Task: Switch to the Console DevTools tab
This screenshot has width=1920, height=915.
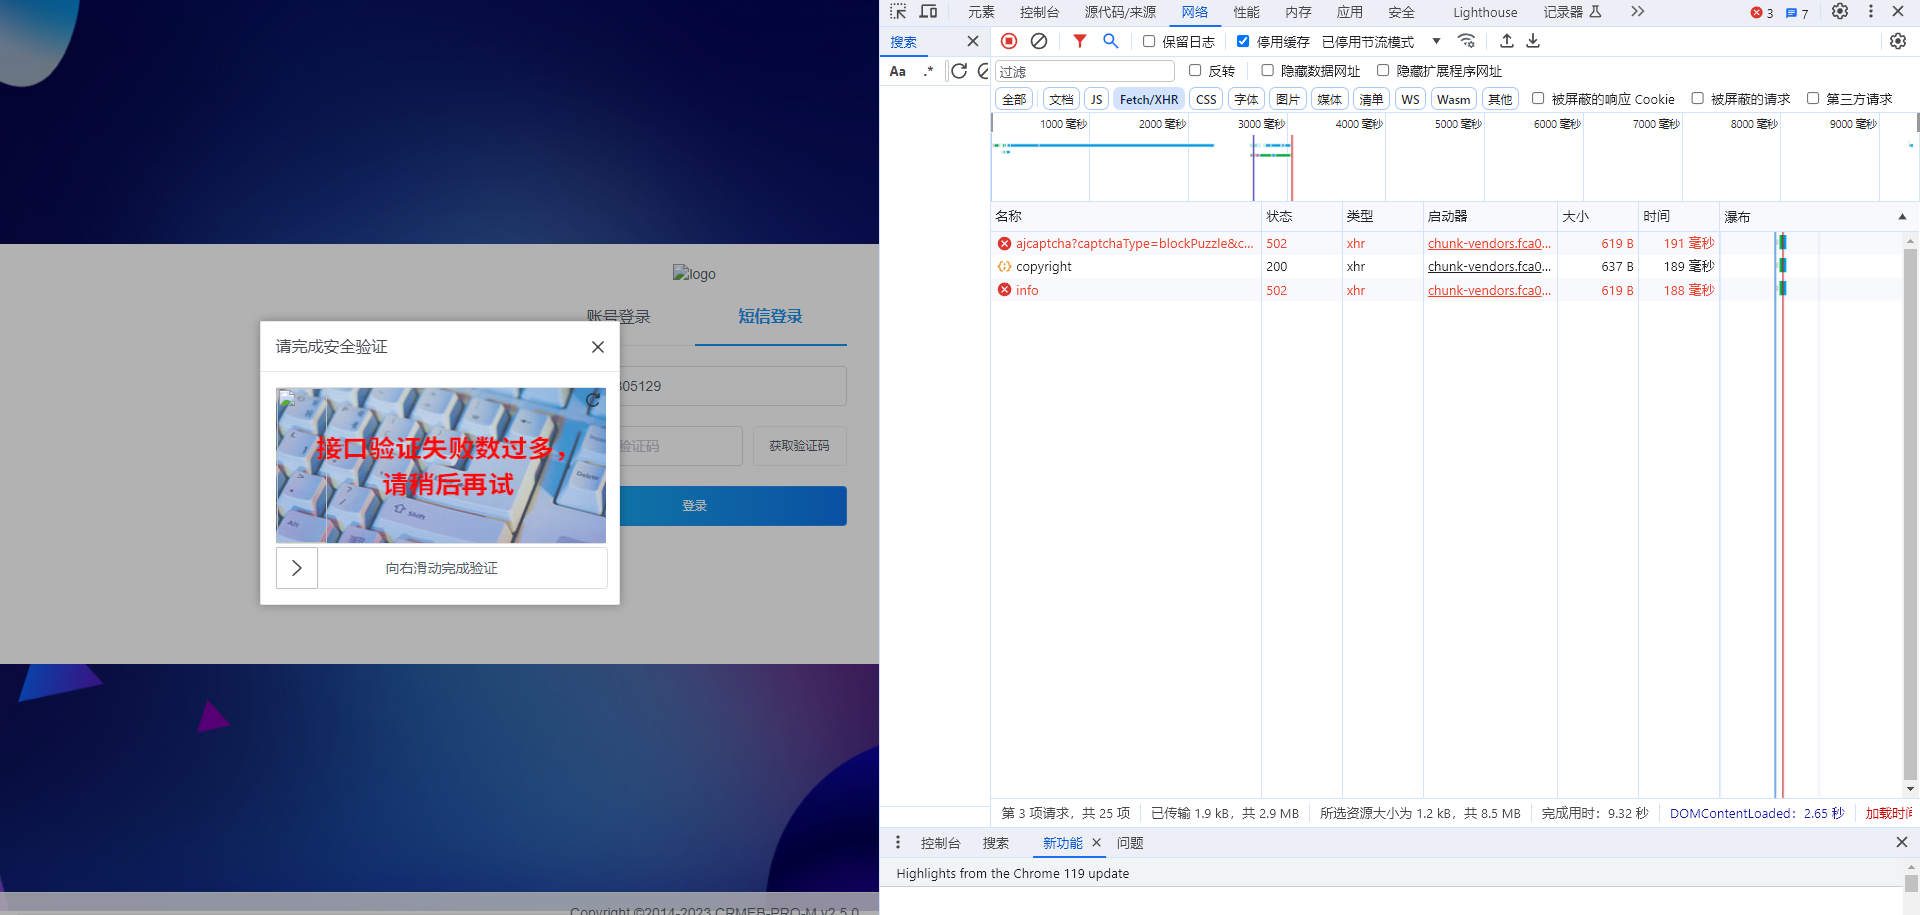Action: point(1039,12)
